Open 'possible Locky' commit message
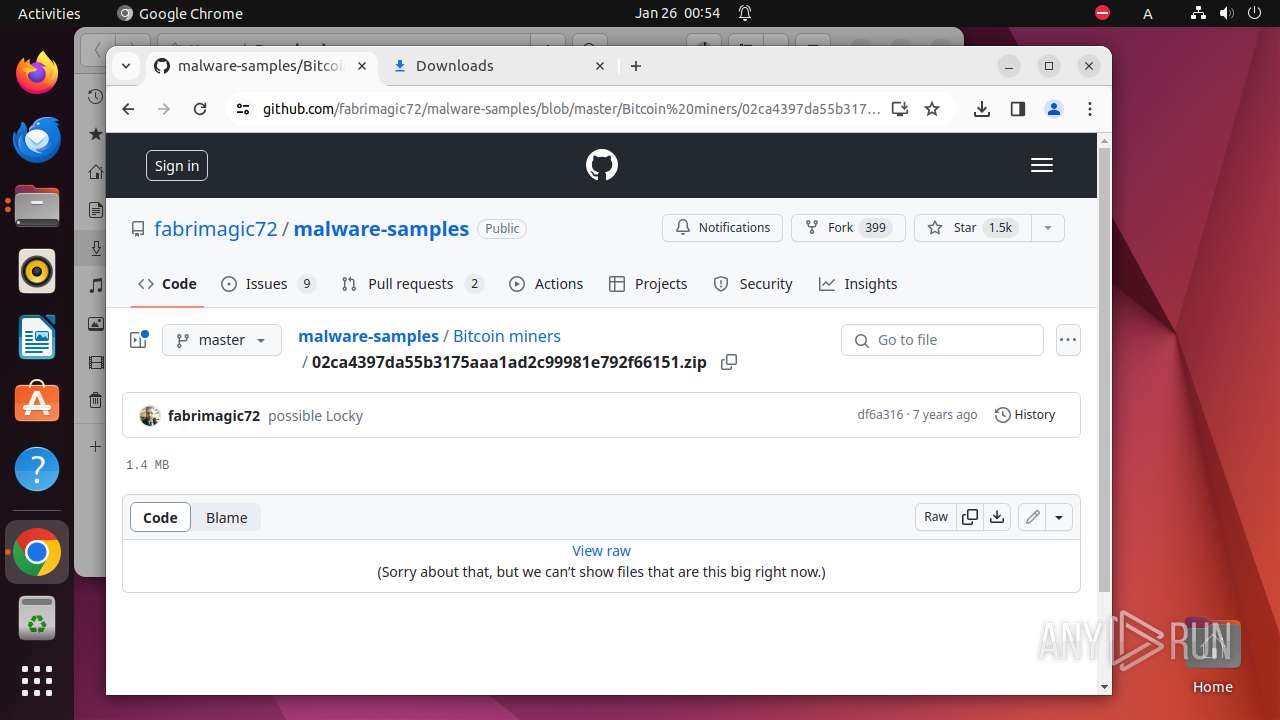 315,416
